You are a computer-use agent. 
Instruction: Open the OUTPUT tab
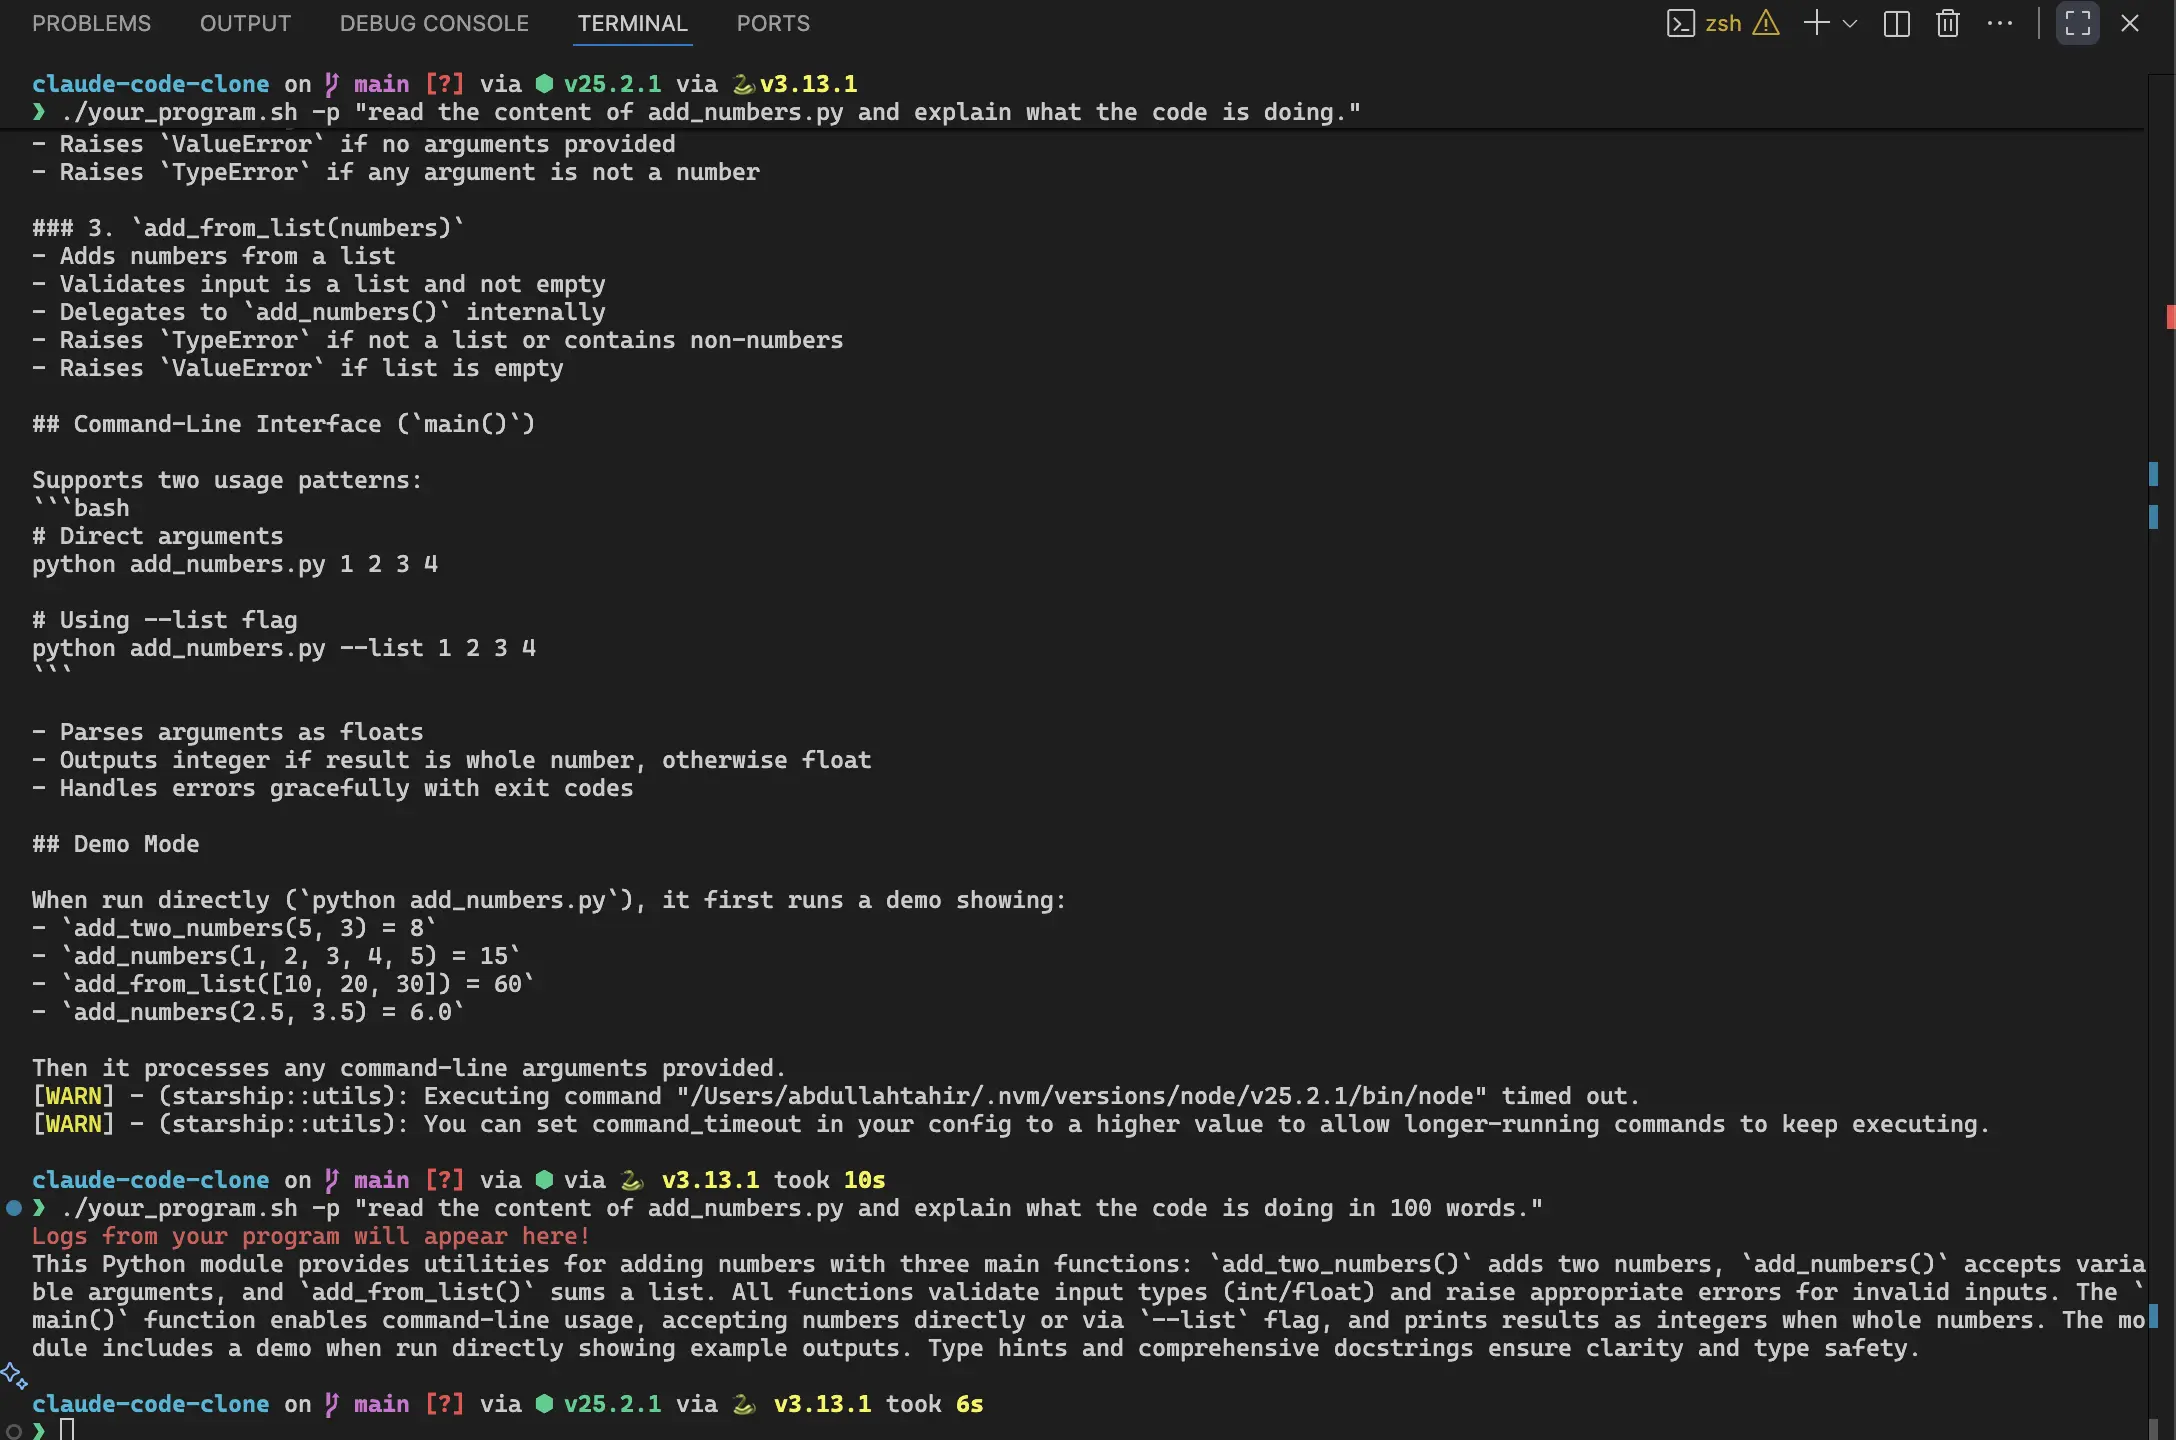[245, 23]
